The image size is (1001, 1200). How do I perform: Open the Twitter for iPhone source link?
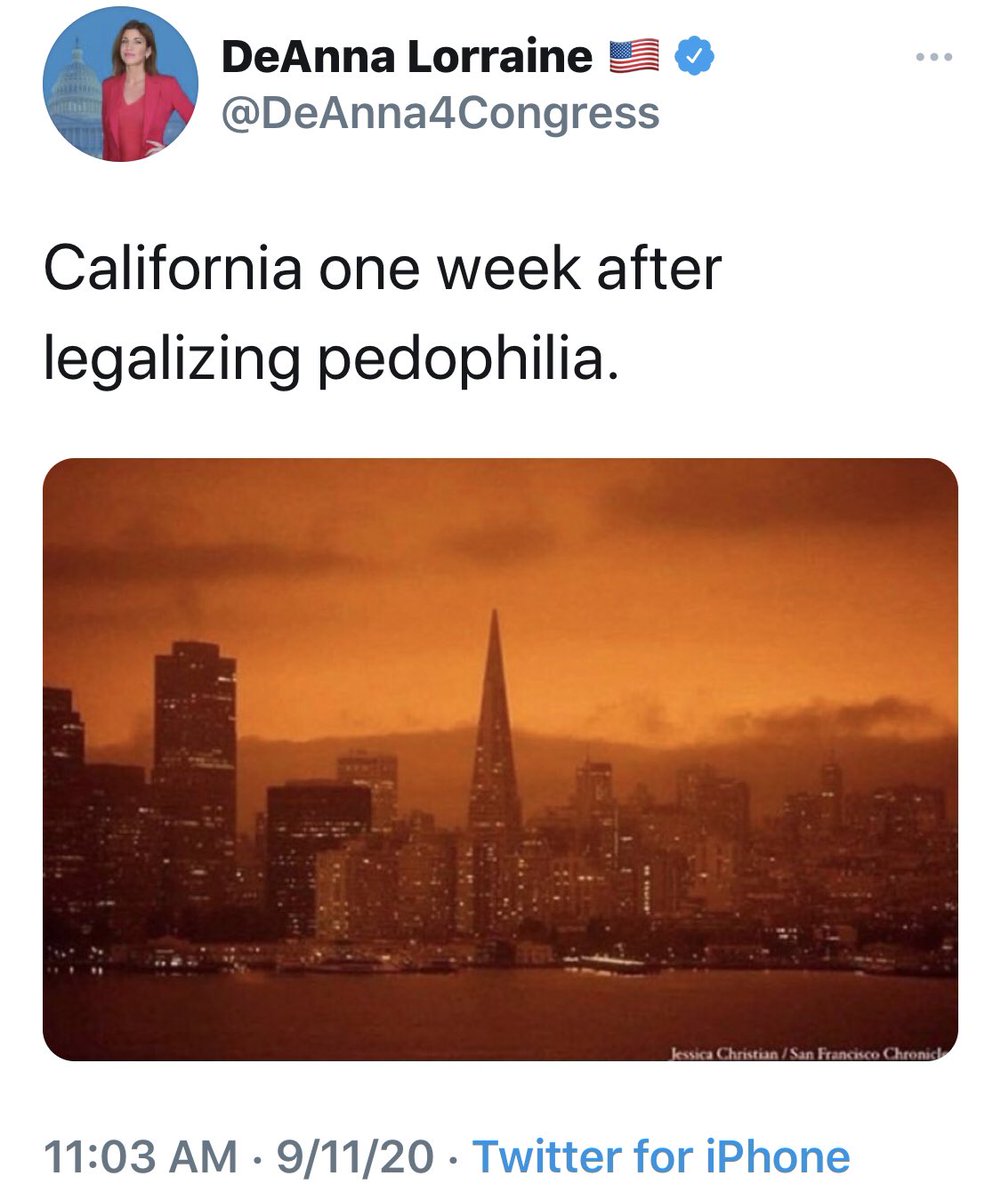[661, 1157]
